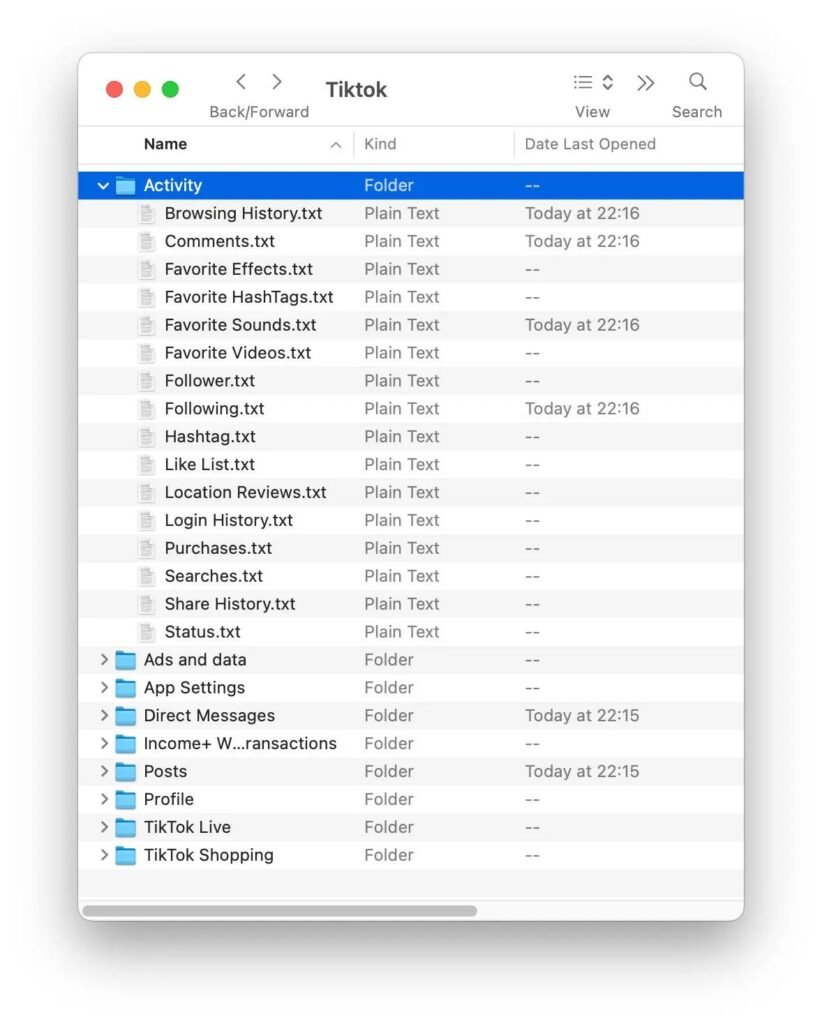Image resolution: width=822 pixels, height=1024 pixels.
Task: Expand the Ads and data folder
Action: tap(104, 660)
